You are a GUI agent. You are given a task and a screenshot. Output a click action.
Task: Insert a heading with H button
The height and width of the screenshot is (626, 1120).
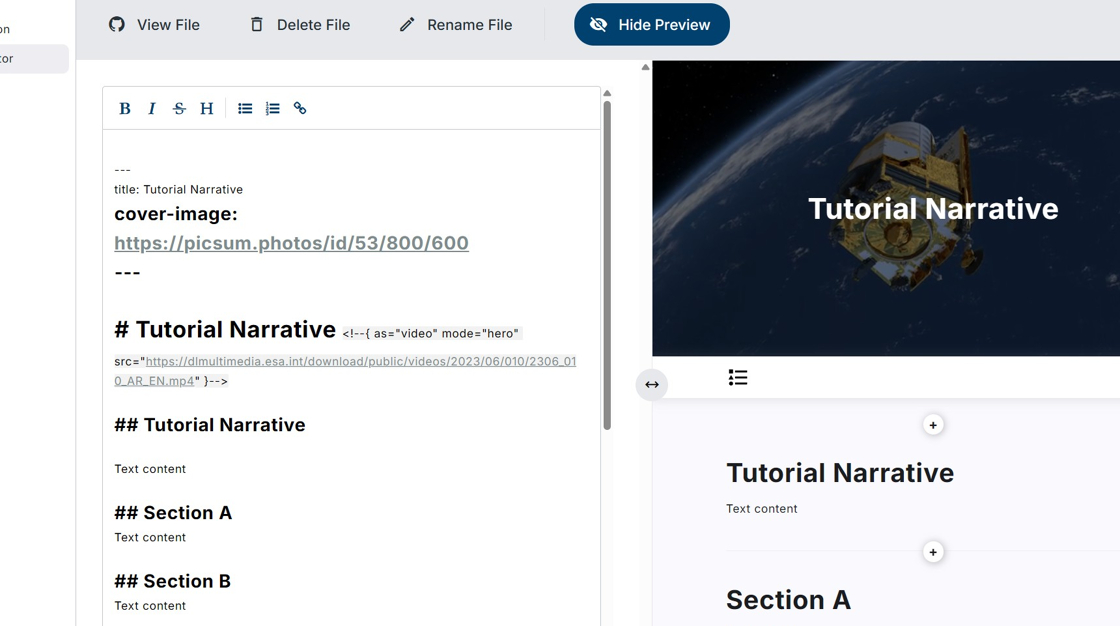point(207,109)
